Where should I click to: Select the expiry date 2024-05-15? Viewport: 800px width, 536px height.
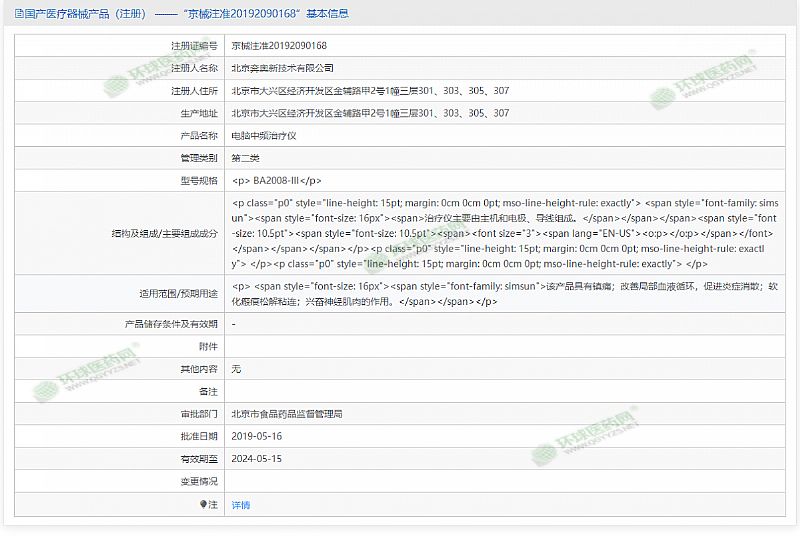pyautogui.click(x=257, y=459)
